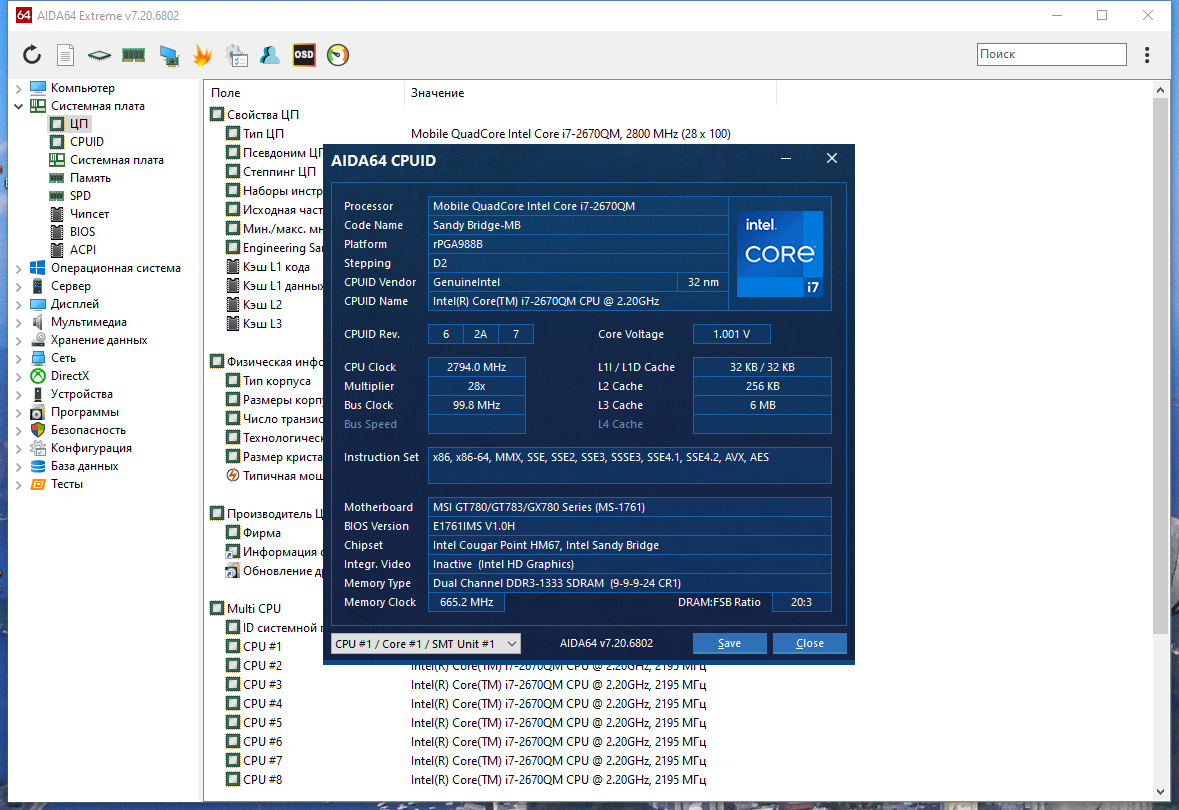Open the motherboard chip toolbar icon
This screenshot has width=1179, height=810.
99,55
